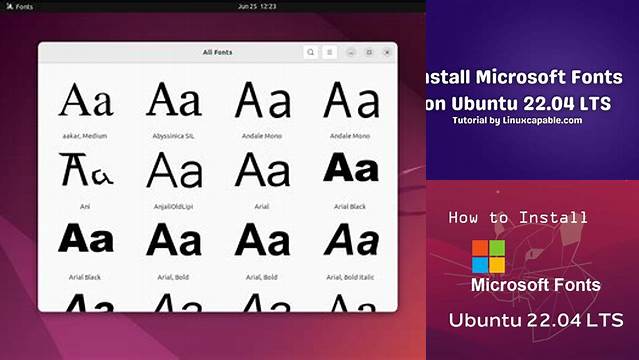Close the All Fonts window
639x360 pixels.
click(x=387, y=52)
